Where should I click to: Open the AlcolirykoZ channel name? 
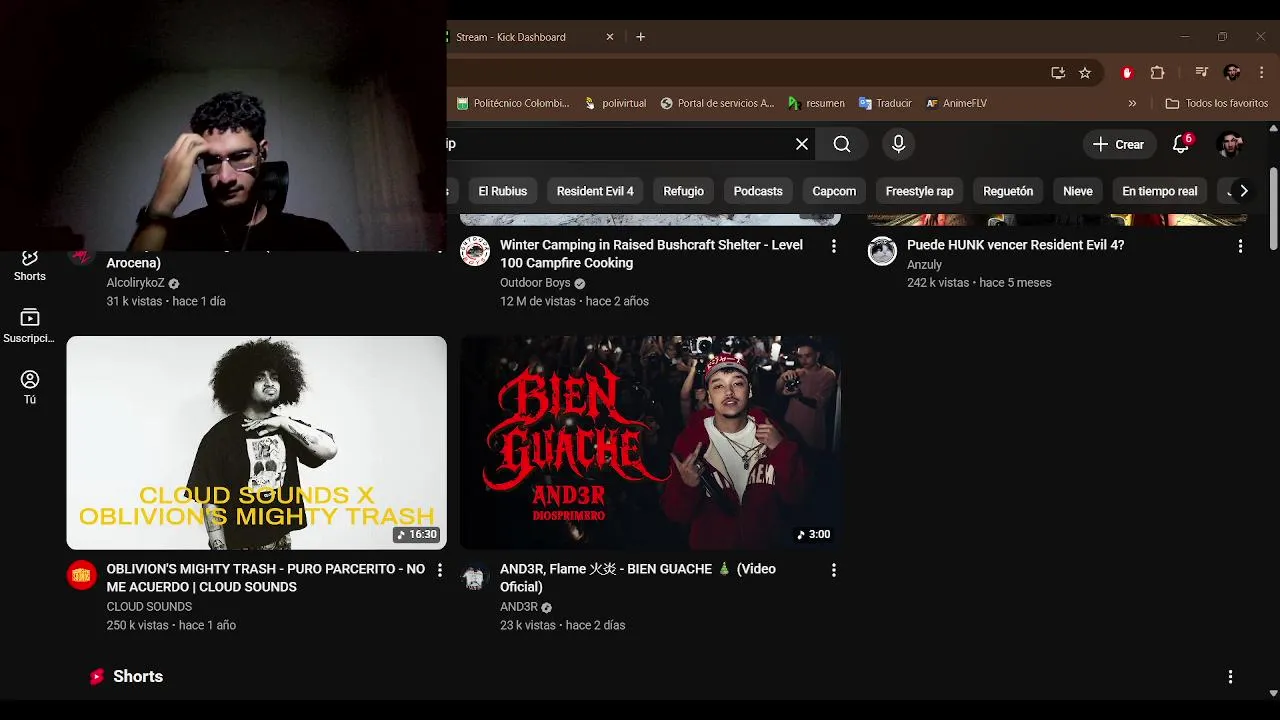click(x=135, y=283)
